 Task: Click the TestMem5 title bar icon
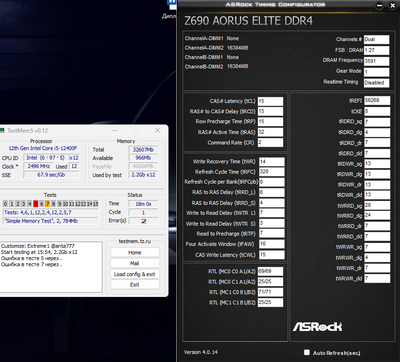(2, 131)
